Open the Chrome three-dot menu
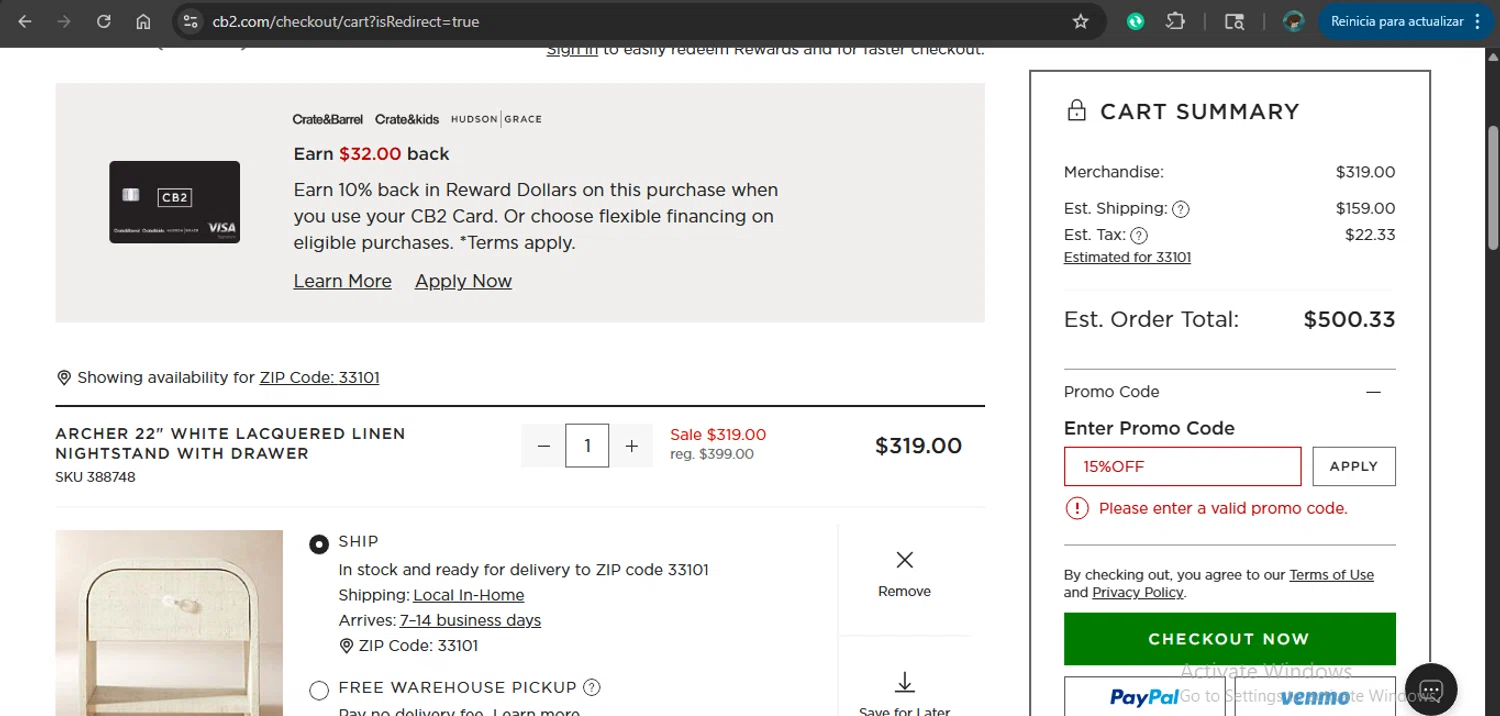Image resolution: width=1500 pixels, height=716 pixels. pos(1478,21)
